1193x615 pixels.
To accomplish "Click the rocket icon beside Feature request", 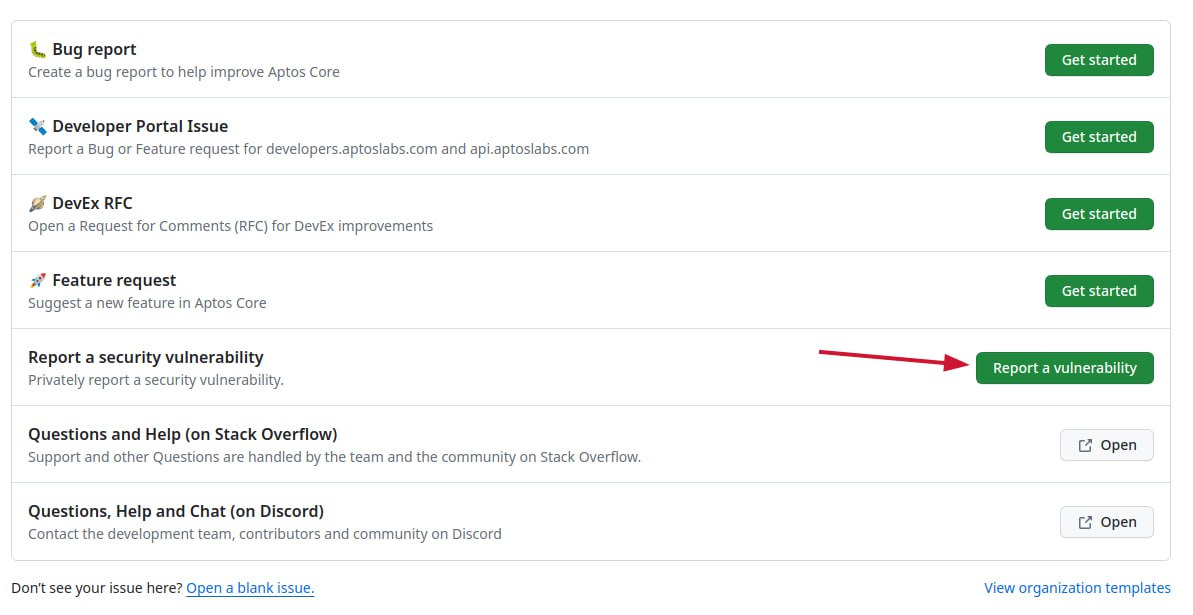I will [x=38, y=281].
